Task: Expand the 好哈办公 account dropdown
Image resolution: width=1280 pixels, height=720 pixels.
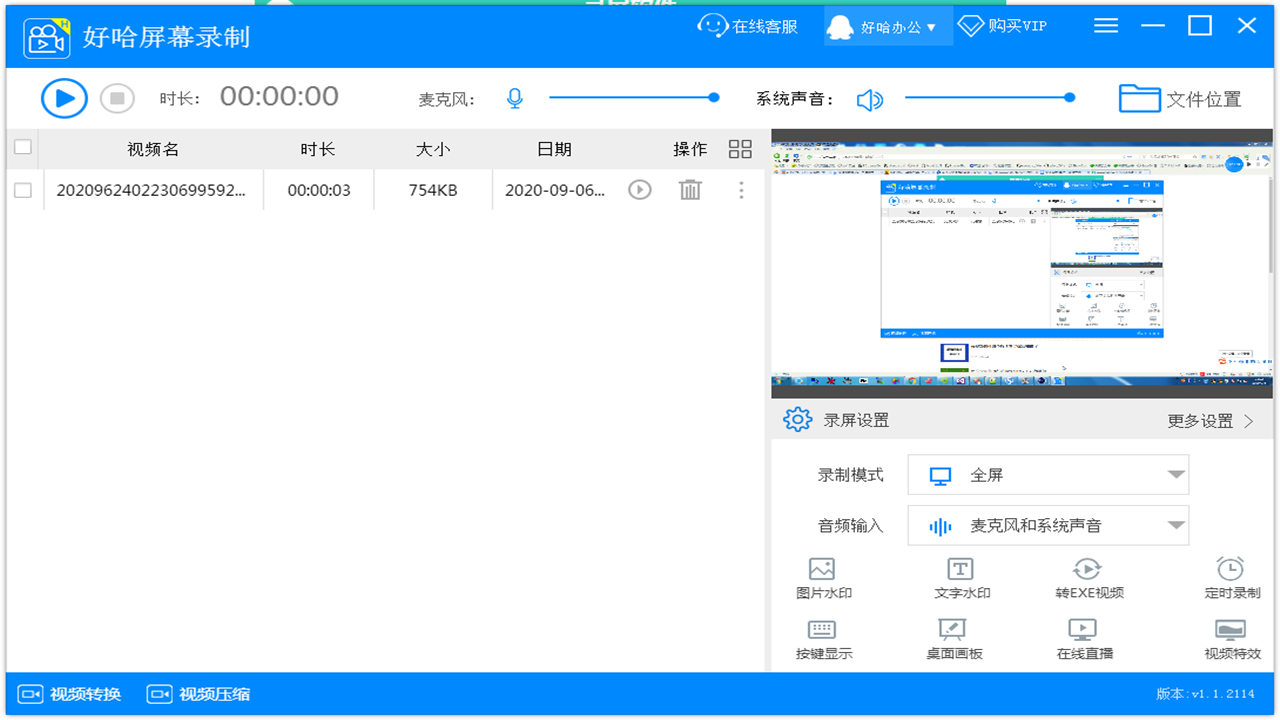Action: click(888, 25)
